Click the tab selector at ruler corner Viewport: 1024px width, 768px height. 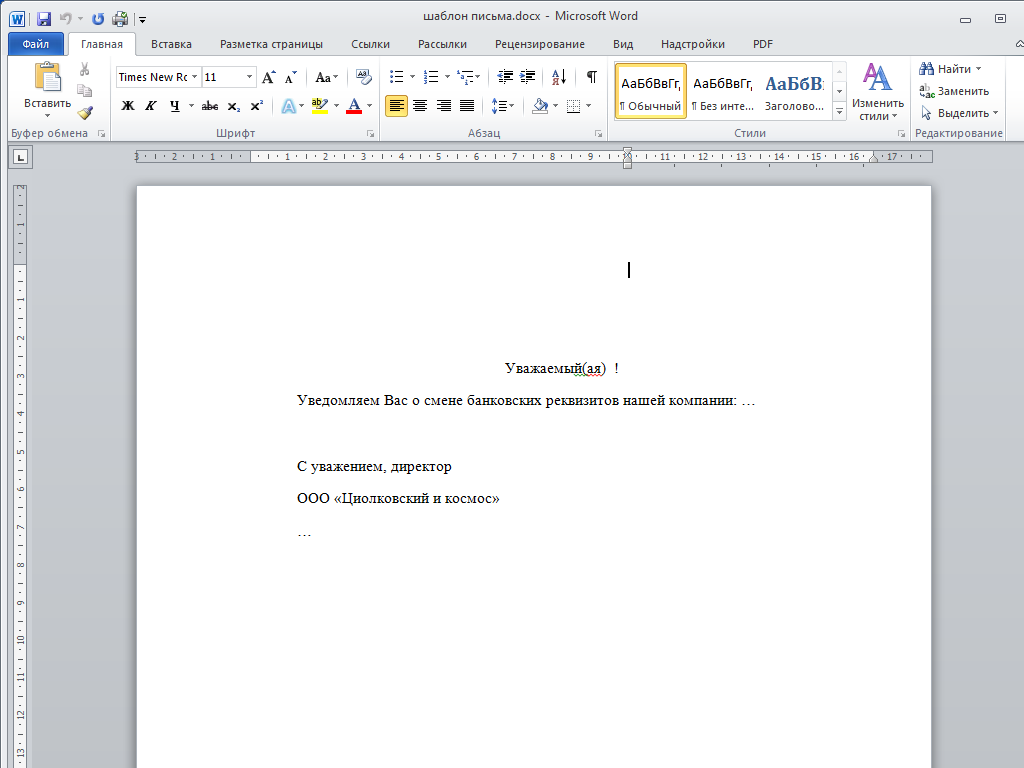(x=21, y=157)
